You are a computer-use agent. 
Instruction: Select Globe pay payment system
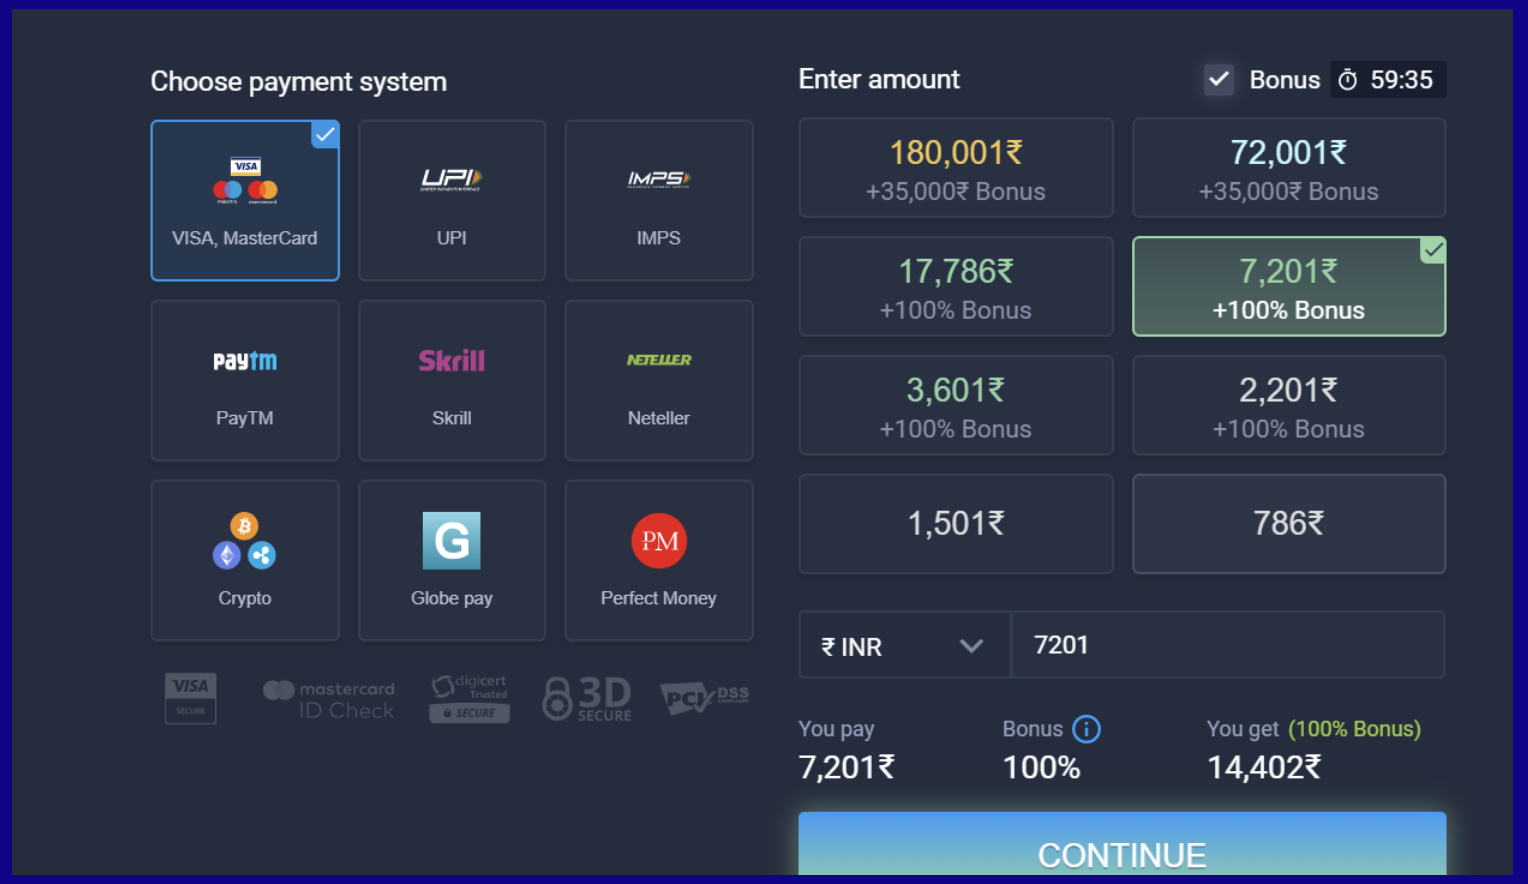[x=452, y=560]
